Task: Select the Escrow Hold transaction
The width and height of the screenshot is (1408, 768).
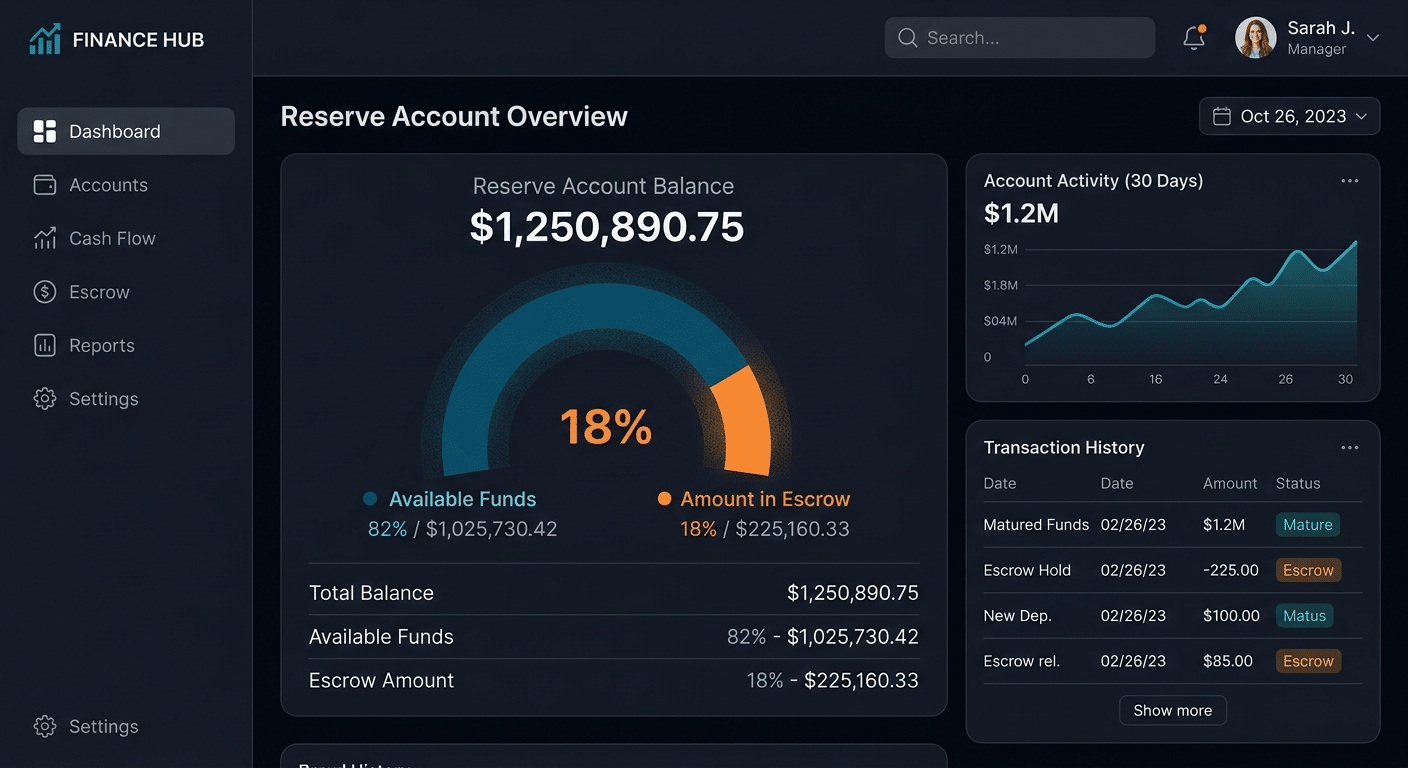Action: click(x=1173, y=570)
